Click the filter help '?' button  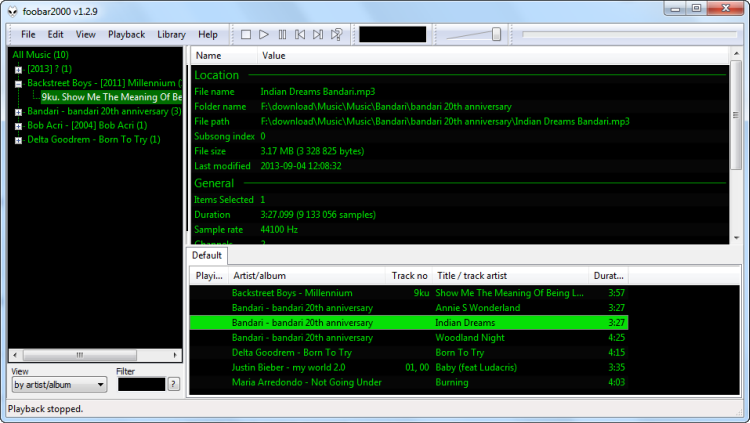click(174, 384)
